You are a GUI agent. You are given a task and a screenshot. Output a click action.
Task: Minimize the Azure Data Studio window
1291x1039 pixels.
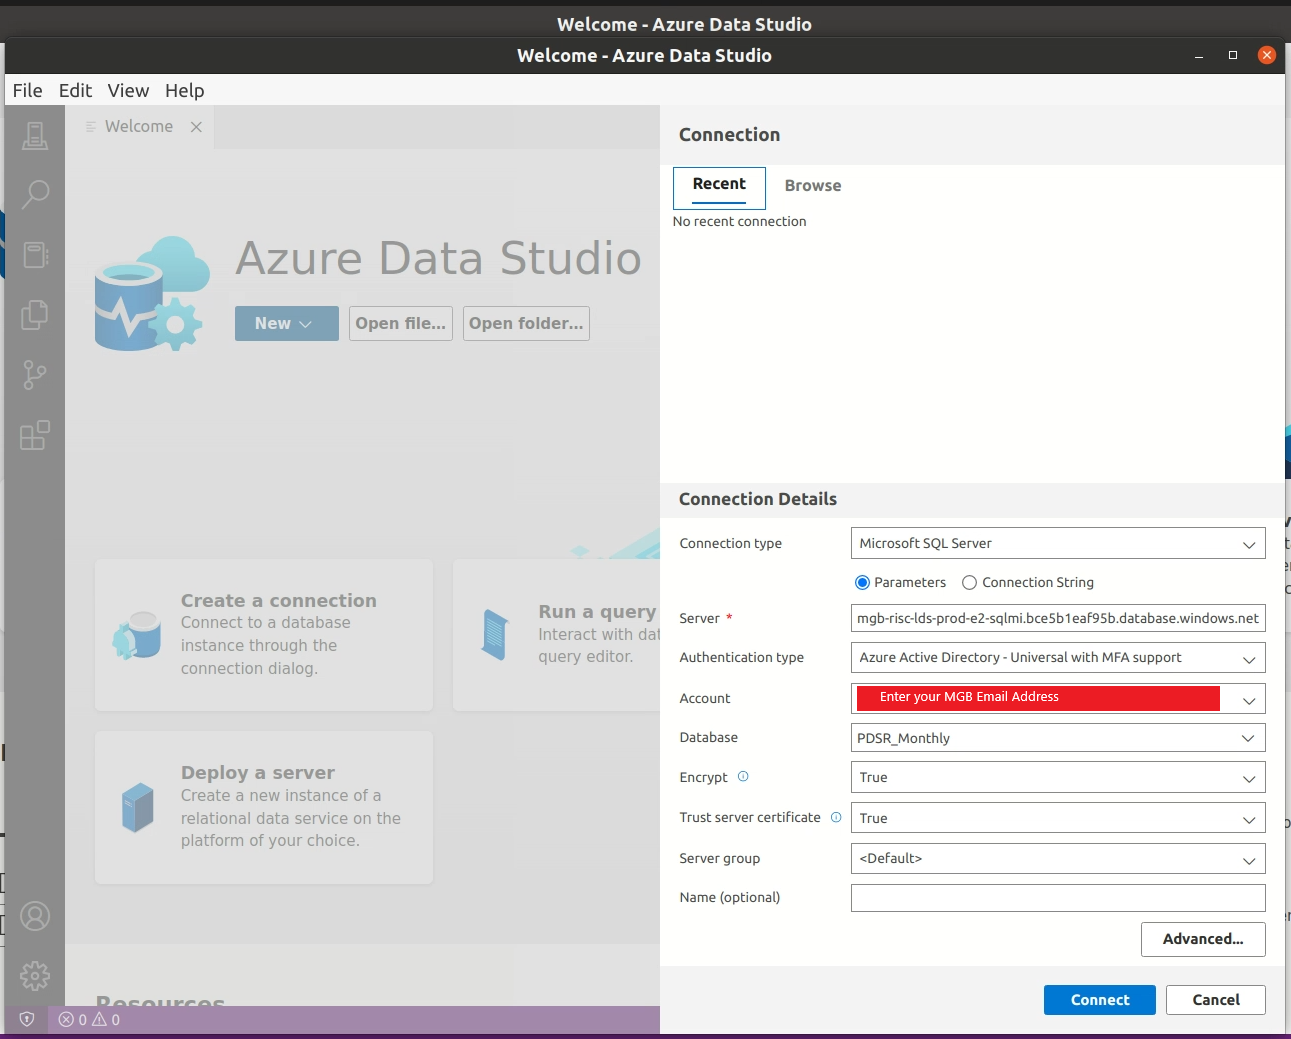[x=1198, y=55]
